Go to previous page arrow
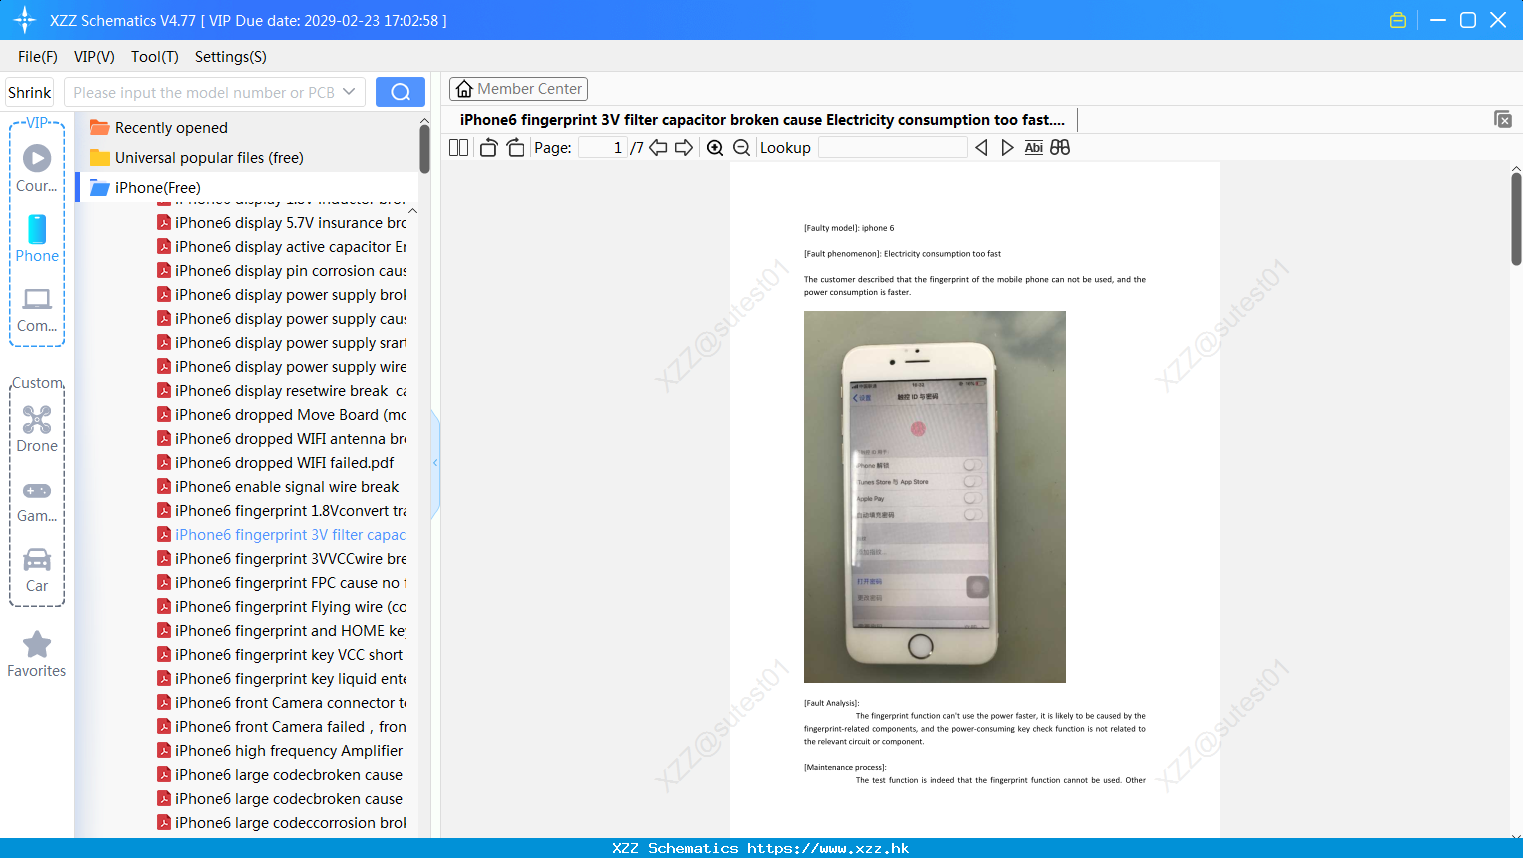This screenshot has height=858, width=1523. (x=658, y=148)
